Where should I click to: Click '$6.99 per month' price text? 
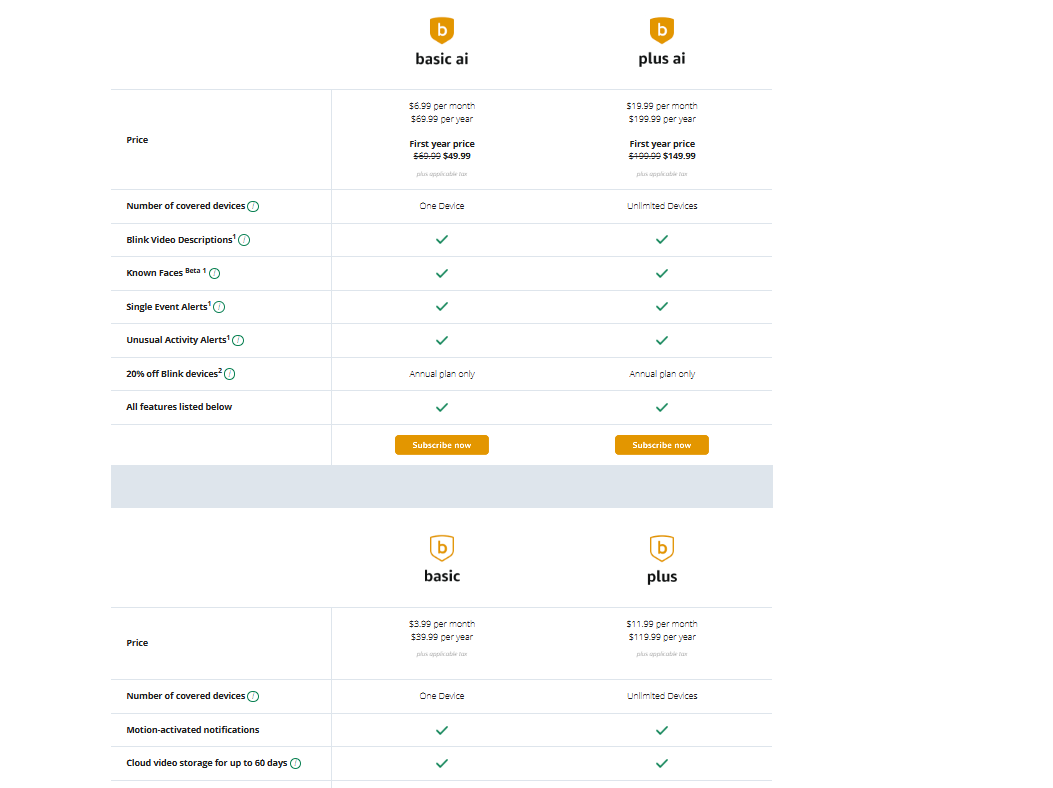442,106
